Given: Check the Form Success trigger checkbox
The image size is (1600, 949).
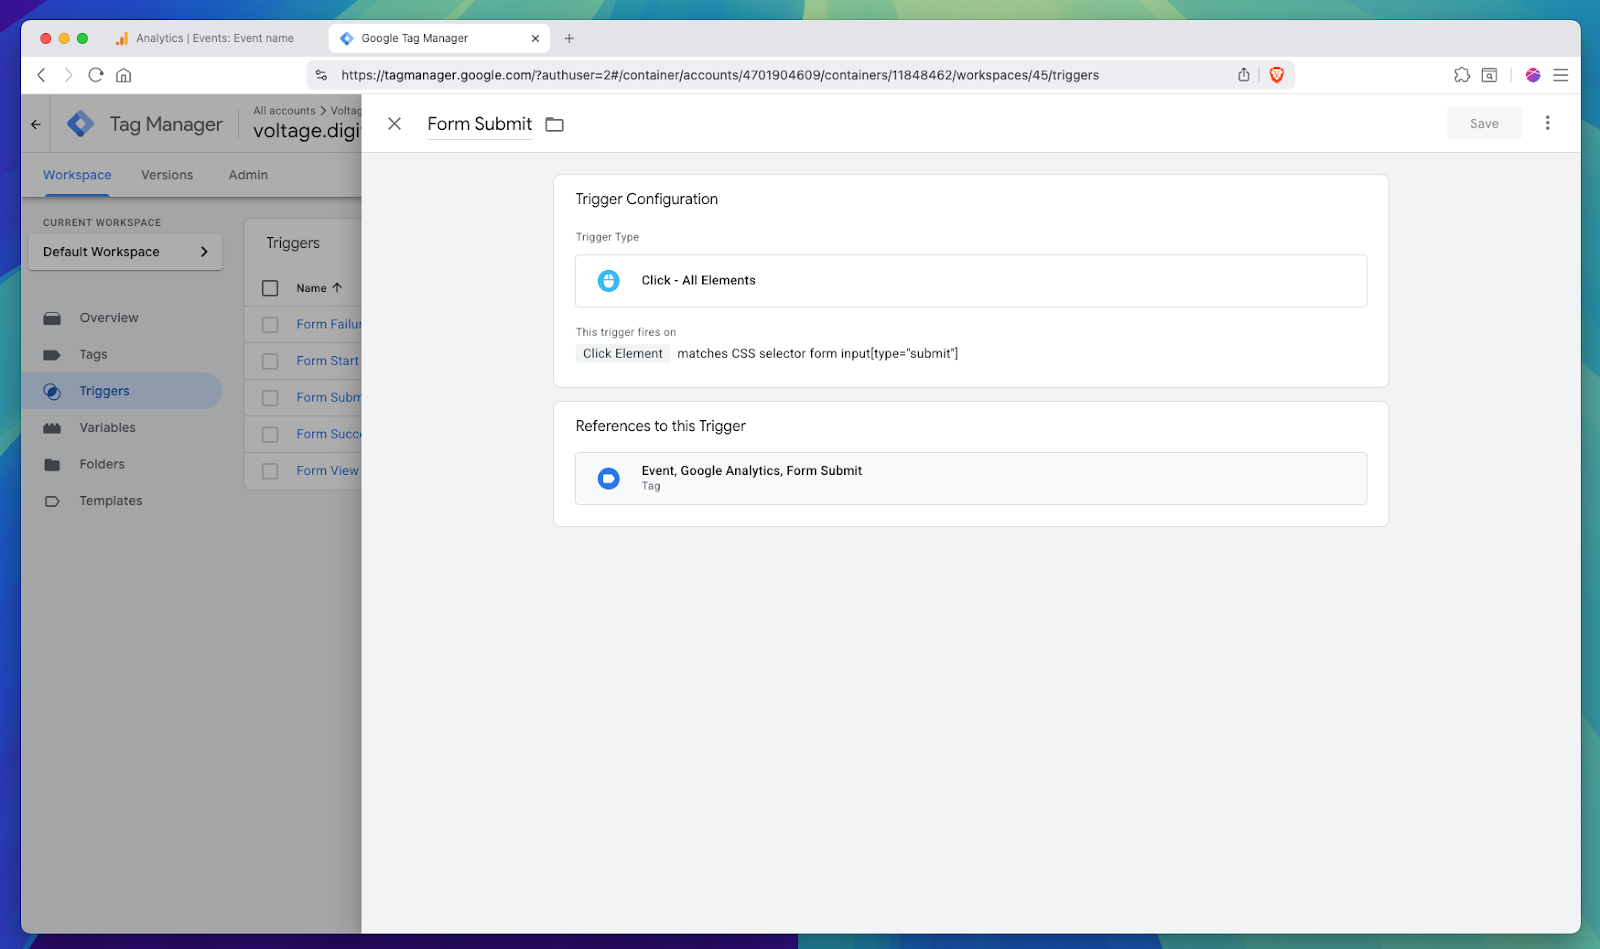Looking at the screenshot, I should [x=270, y=435].
